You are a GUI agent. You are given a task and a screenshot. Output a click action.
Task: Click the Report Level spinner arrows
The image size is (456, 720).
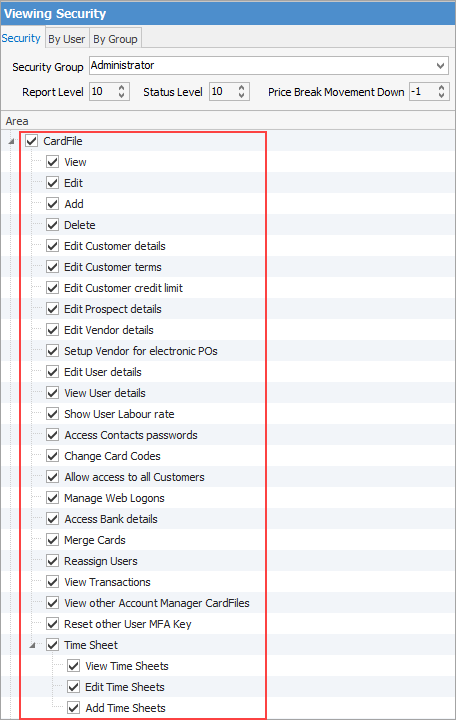(x=122, y=91)
